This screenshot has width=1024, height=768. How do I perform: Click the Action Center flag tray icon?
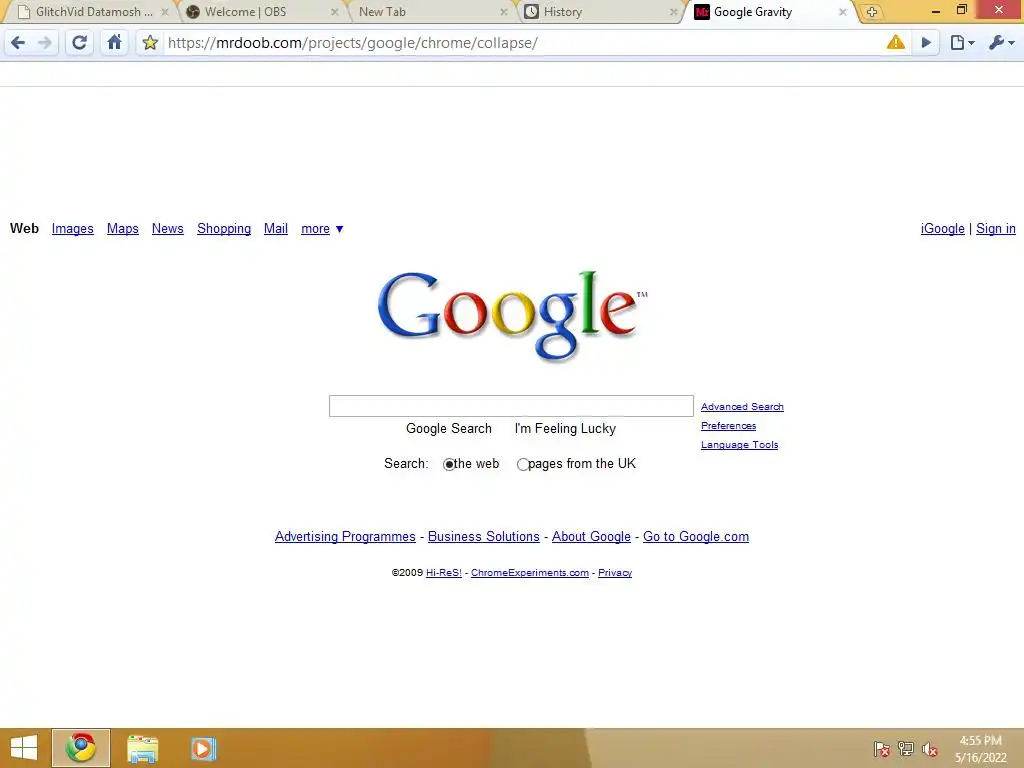point(881,749)
